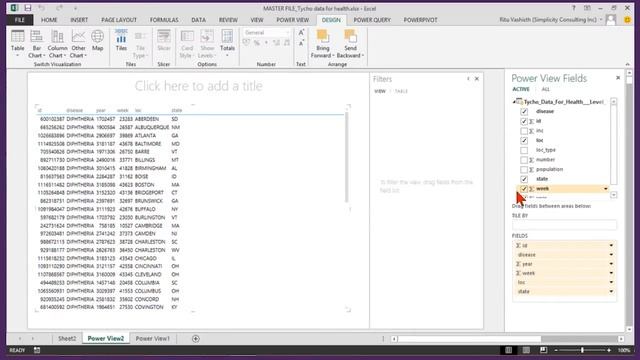
Task: Open the Power View1 sheet tab
Action: click(x=153, y=338)
